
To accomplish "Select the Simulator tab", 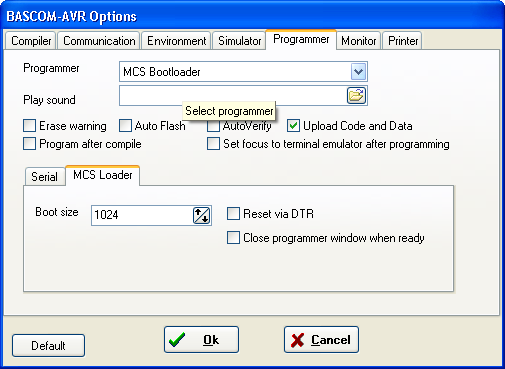I will click(239, 41).
